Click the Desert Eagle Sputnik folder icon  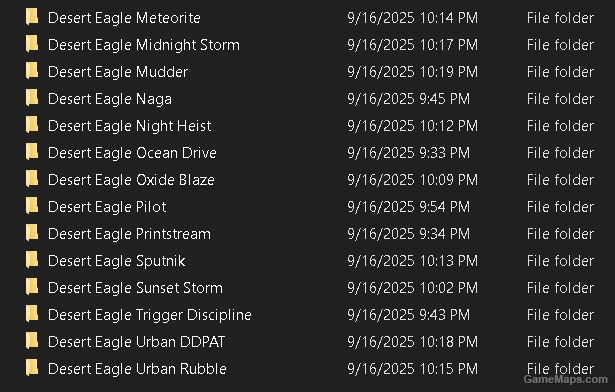(32, 260)
